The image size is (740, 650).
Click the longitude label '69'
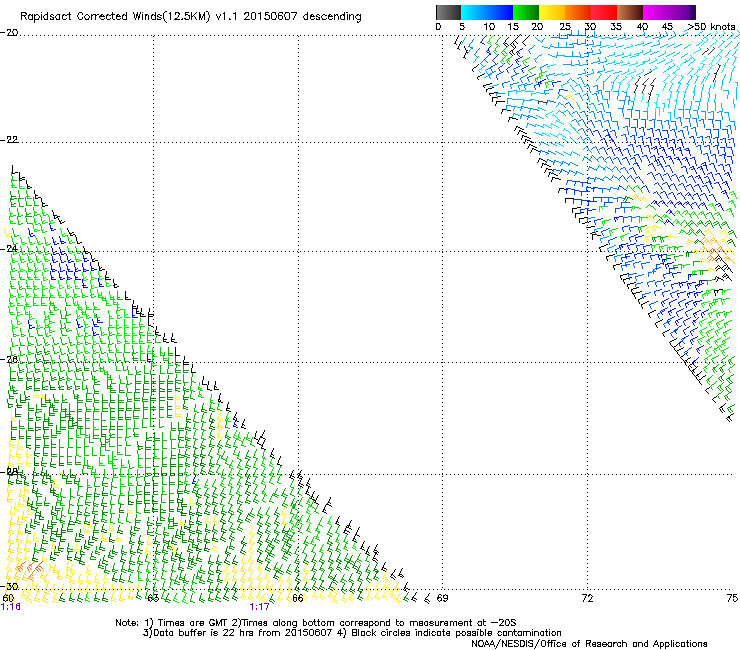[442, 599]
